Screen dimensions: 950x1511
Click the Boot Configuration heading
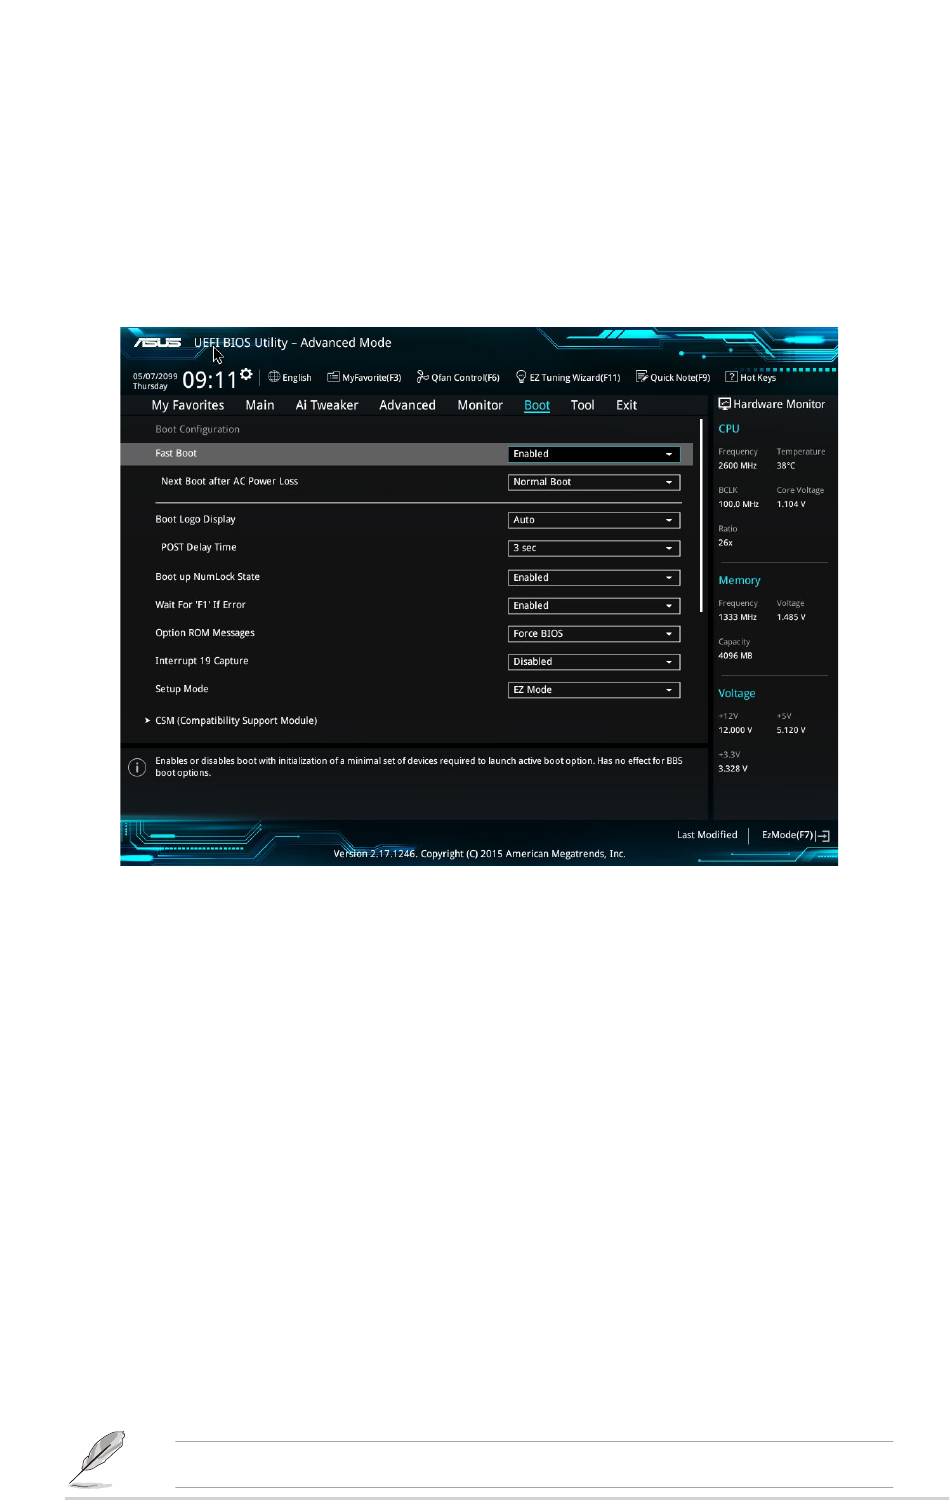[197, 429]
